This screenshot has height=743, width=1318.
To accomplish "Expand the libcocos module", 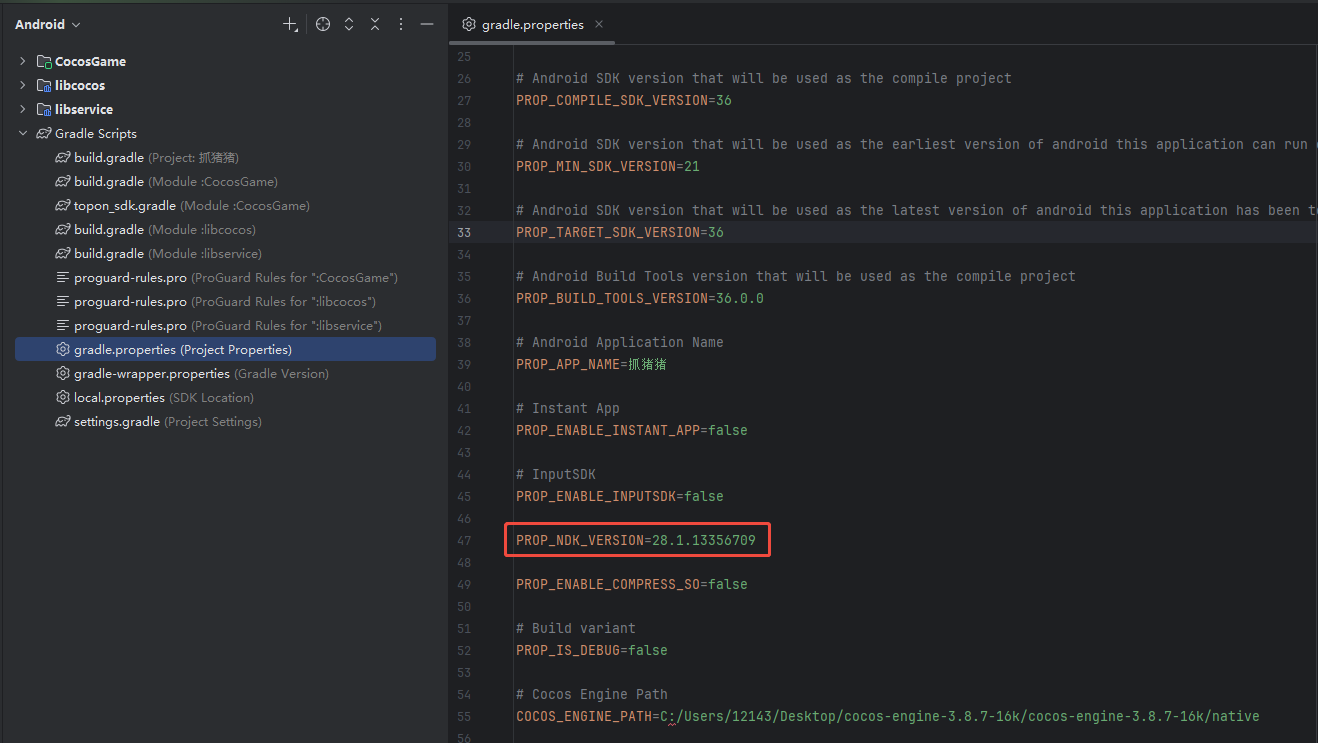I will point(23,85).
